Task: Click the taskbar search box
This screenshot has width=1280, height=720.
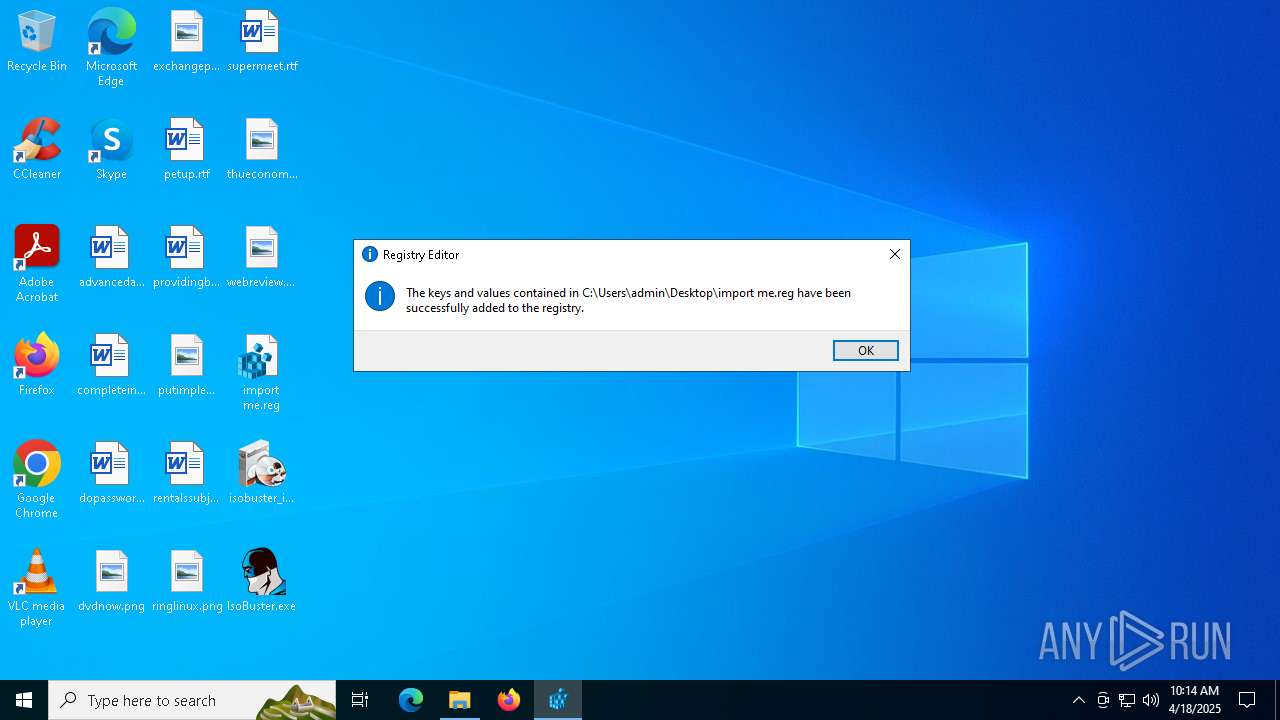Action: (192, 700)
